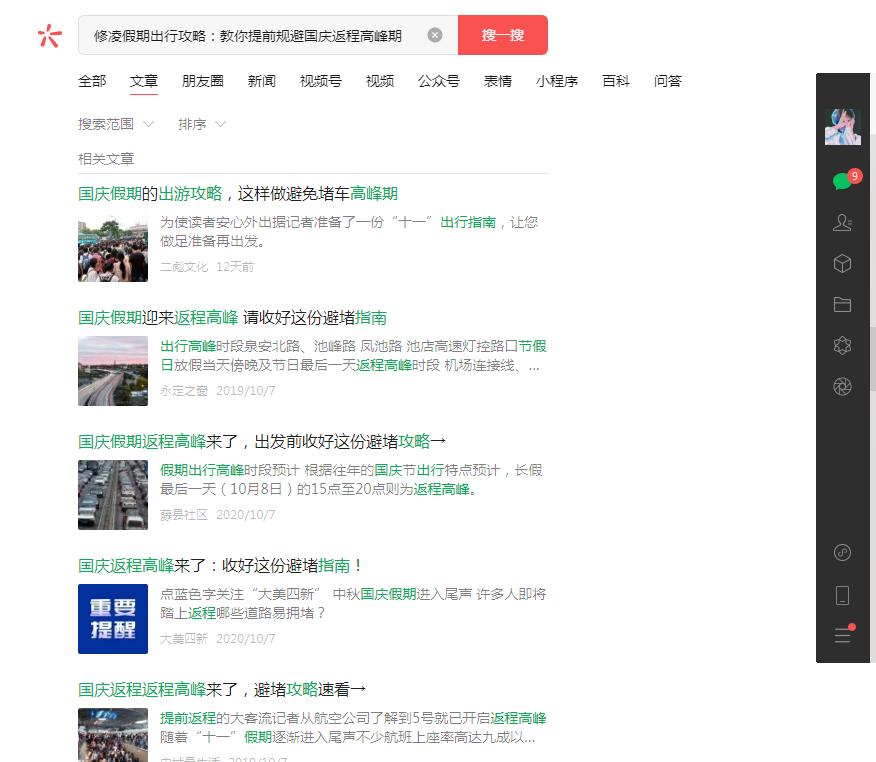
Task: Open the 视频号 tab
Action: [x=321, y=81]
